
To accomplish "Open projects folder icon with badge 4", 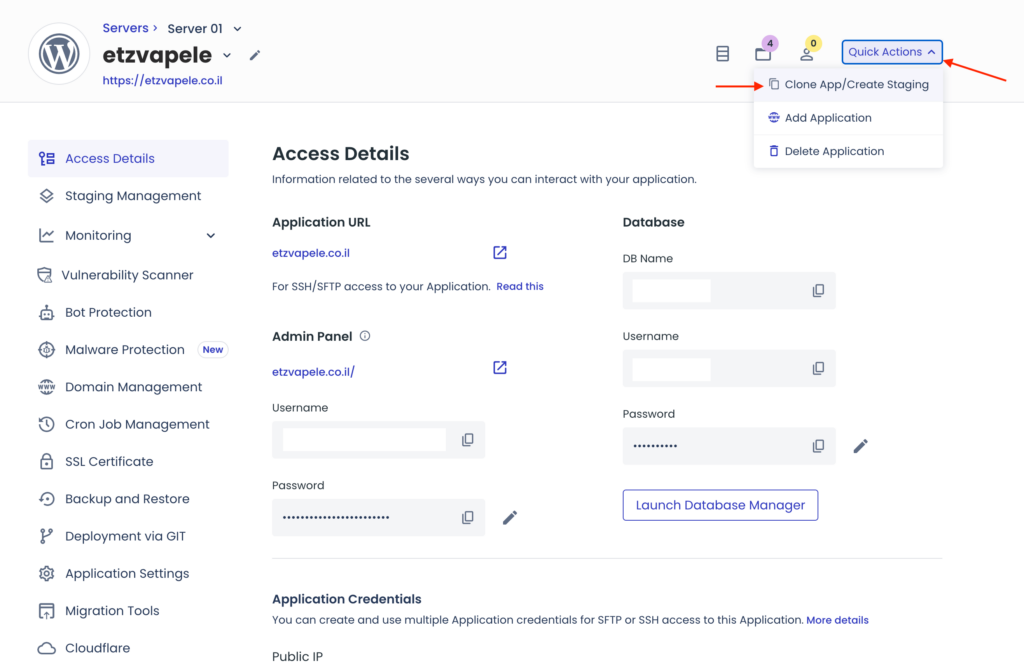I will (x=763, y=53).
